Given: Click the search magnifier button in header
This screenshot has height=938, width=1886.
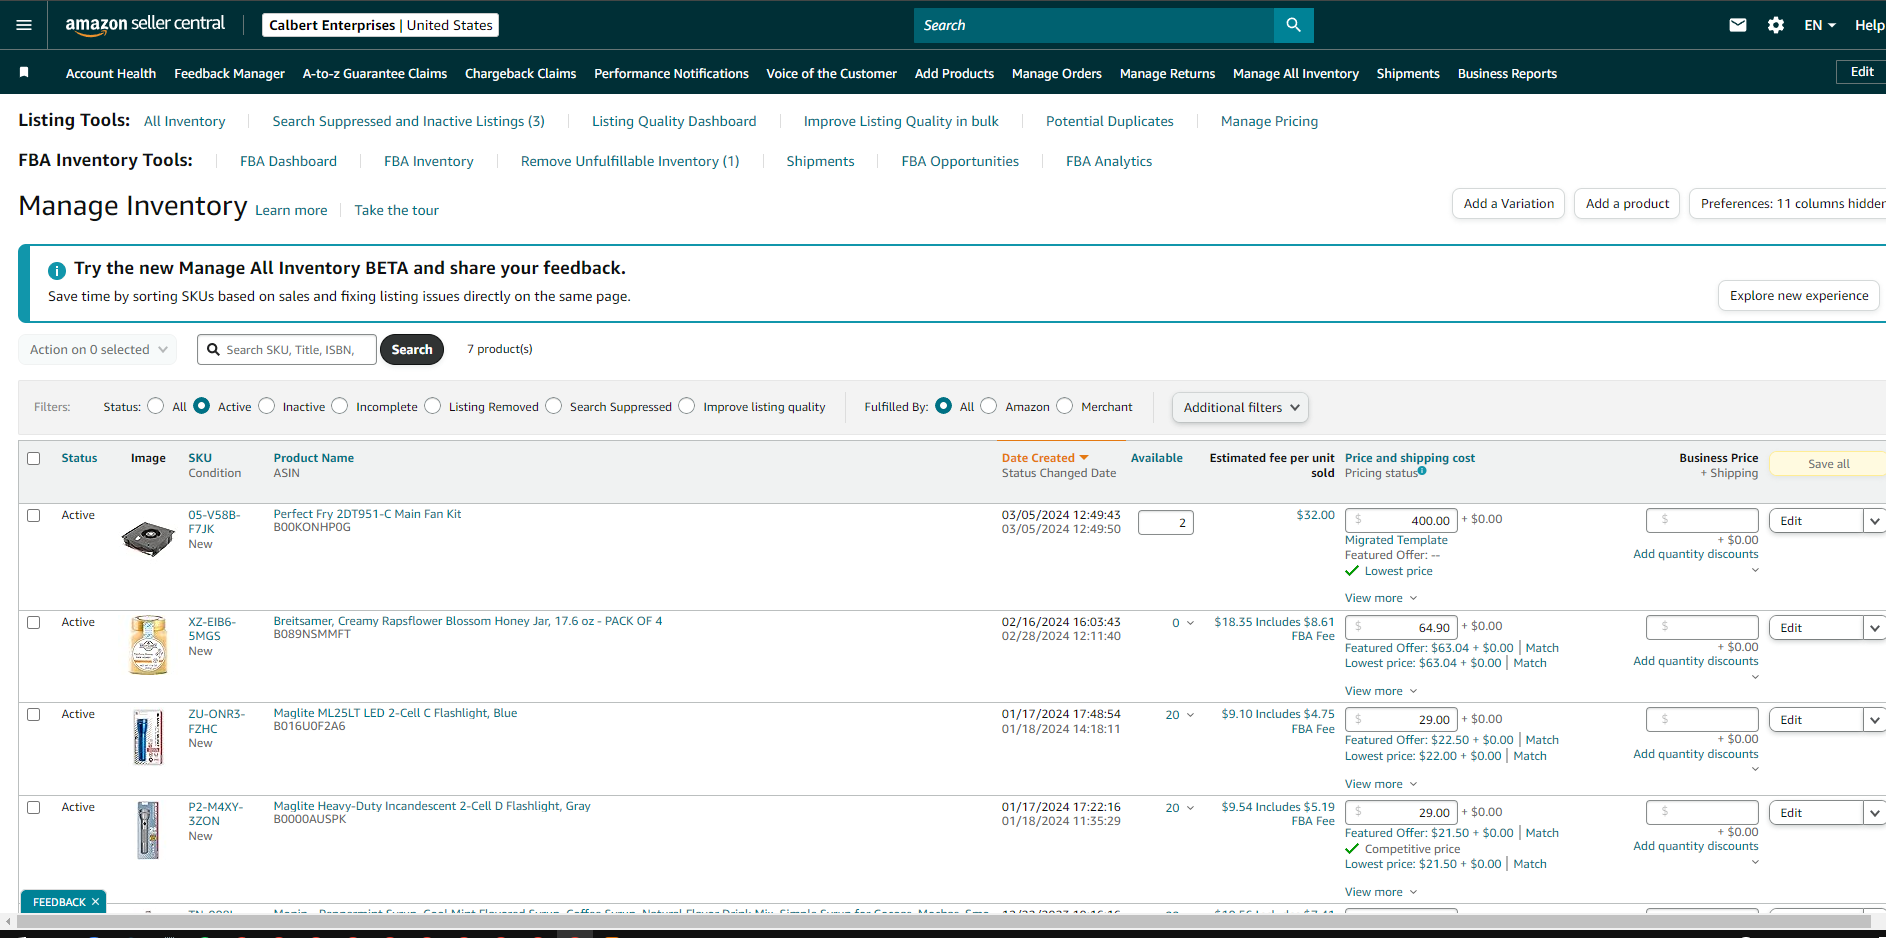Looking at the screenshot, I should coord(1293,25).
